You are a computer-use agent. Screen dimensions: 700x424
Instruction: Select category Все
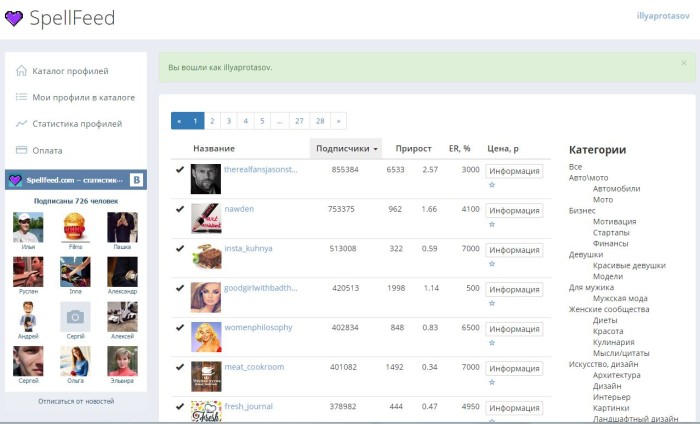point(575,166)
